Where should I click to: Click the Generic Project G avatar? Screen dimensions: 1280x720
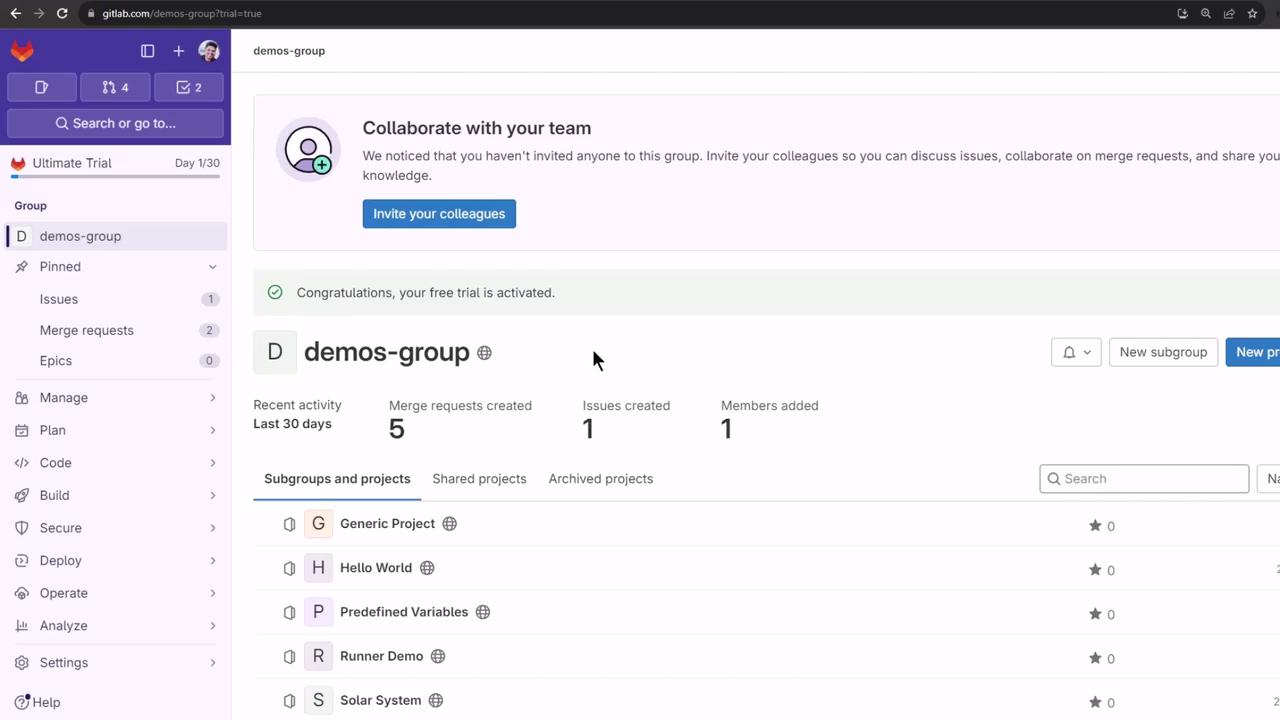point(318,524)
